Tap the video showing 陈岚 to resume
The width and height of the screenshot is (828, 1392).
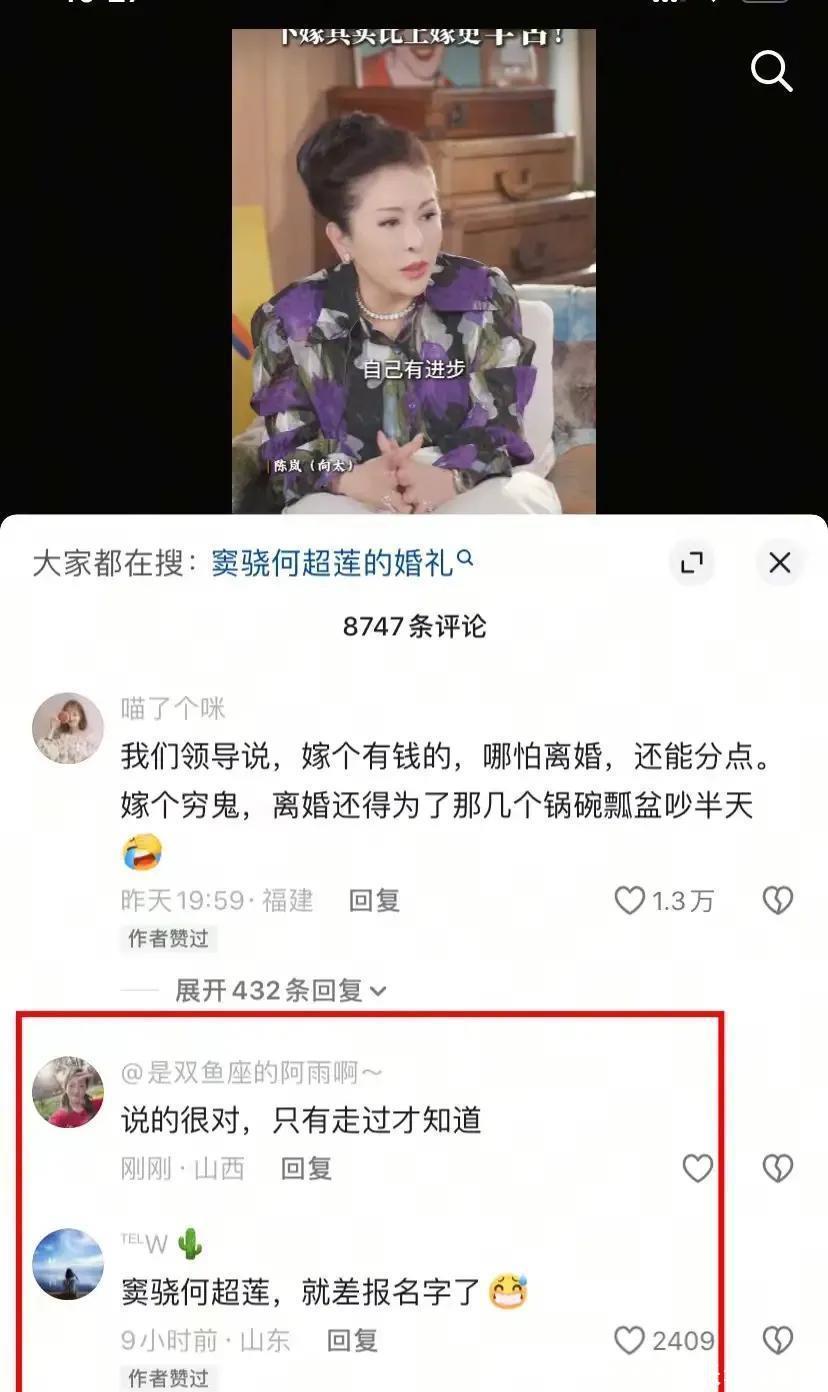click(414, 271)
